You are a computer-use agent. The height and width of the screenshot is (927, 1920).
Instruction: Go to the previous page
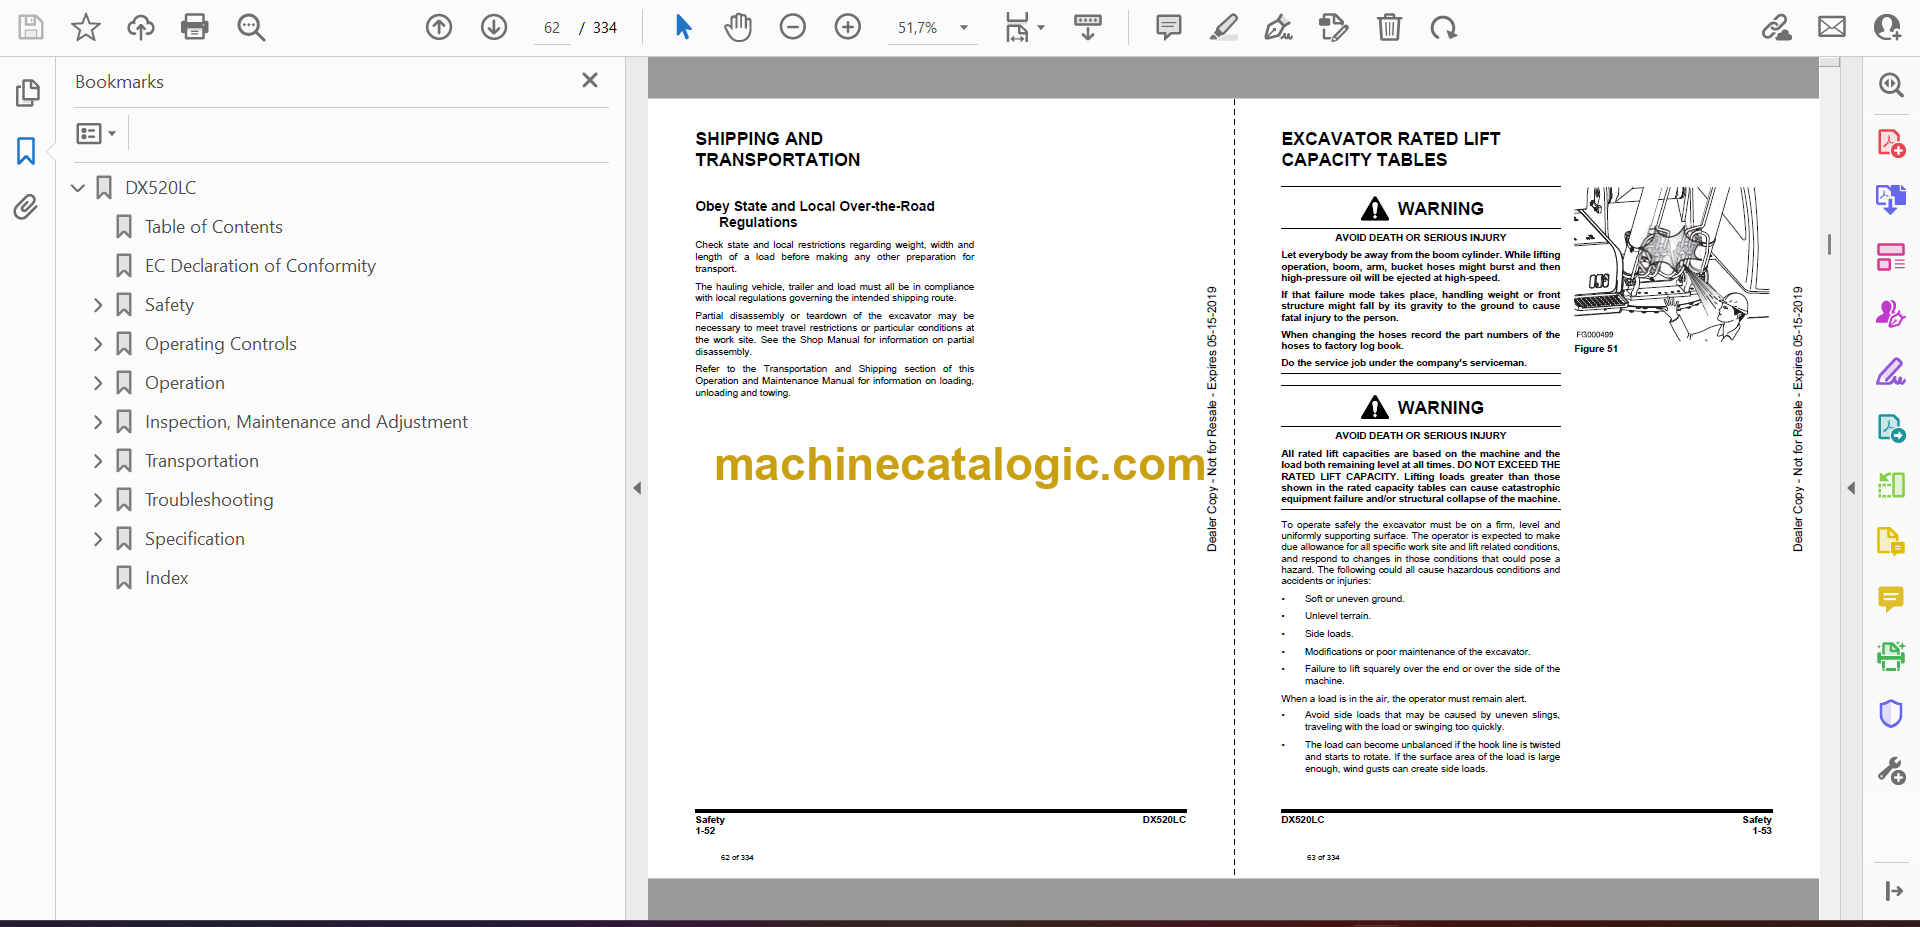439,27
